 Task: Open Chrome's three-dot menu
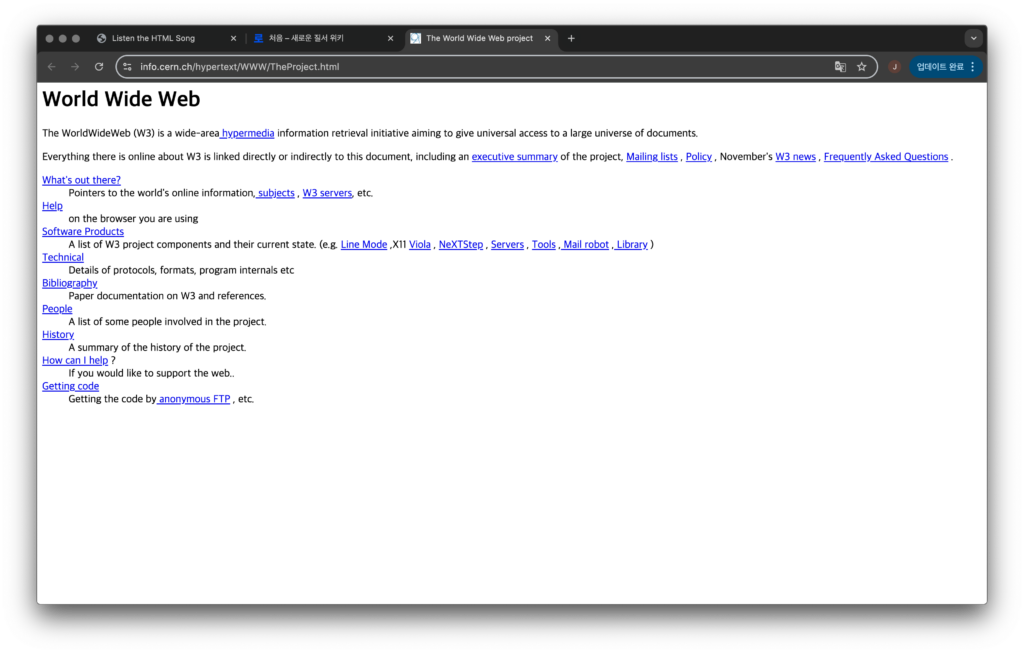[x=972, y=67]
